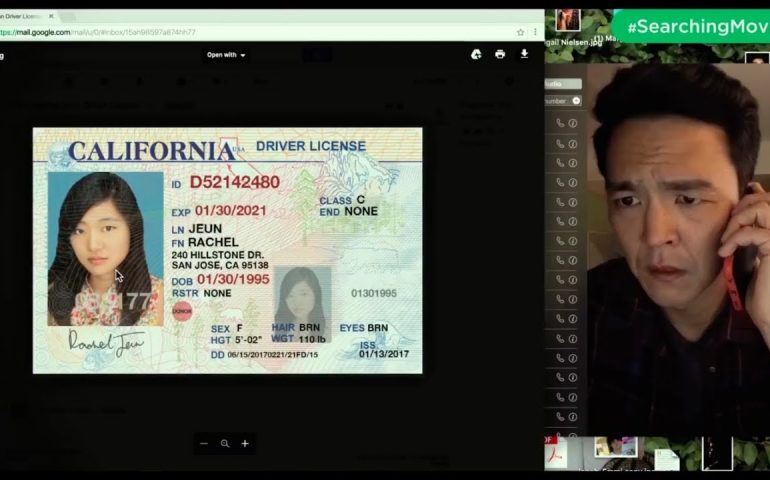Click the weight value 110 lb

(312, 339)
